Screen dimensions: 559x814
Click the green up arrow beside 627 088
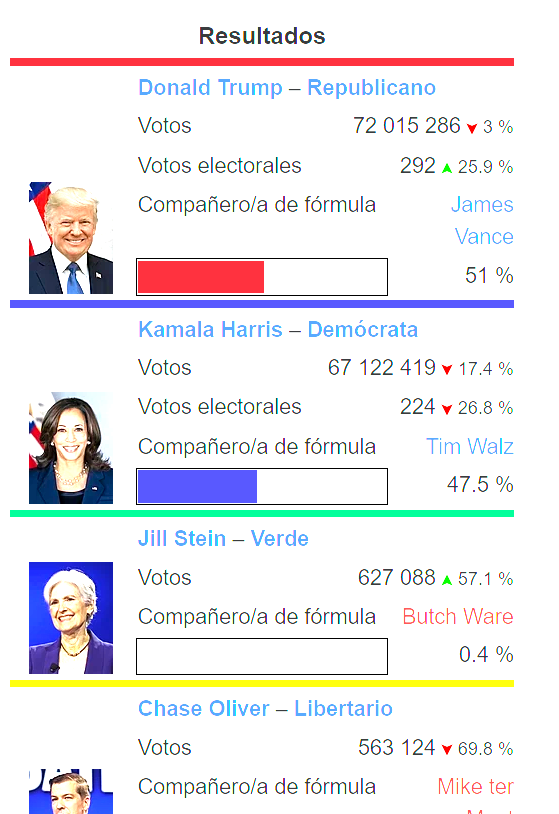(447, 580)
